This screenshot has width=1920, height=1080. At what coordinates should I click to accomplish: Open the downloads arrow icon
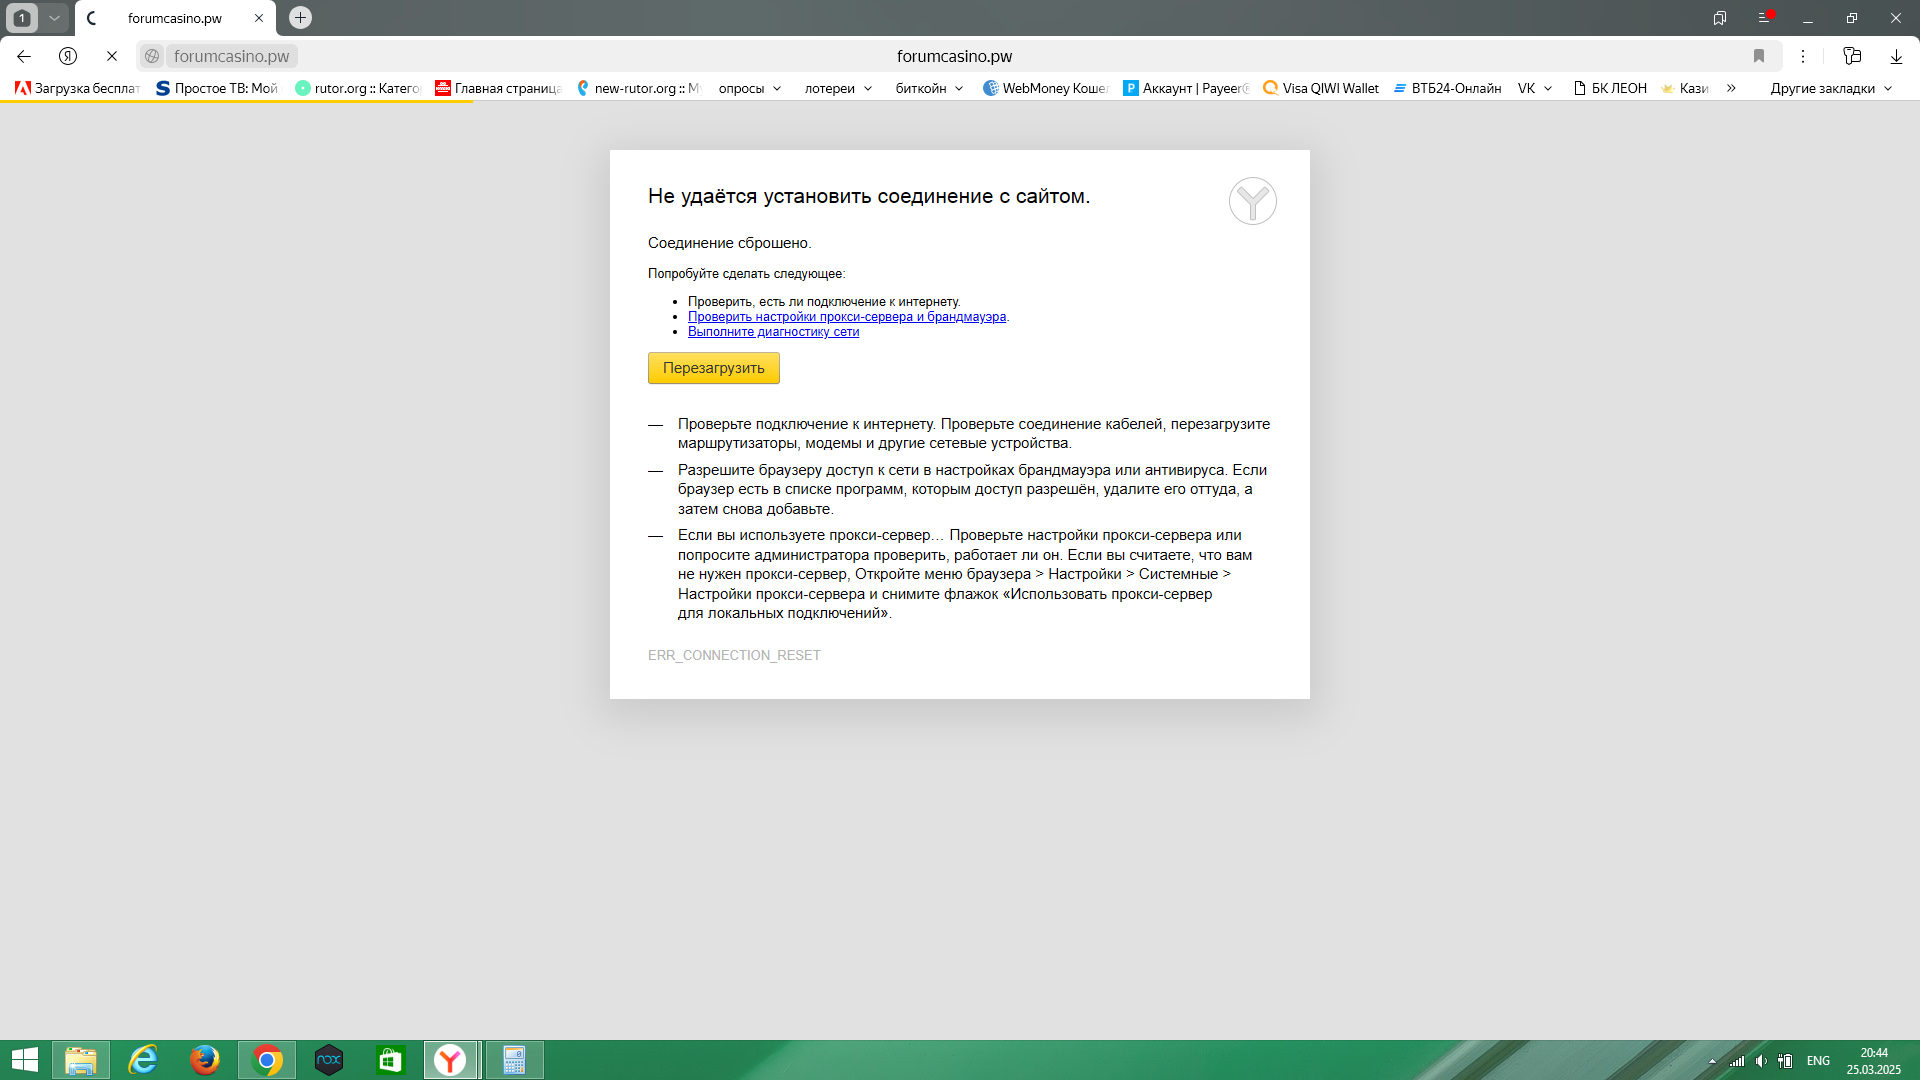pyautogui.click(x=1896, y=56)
